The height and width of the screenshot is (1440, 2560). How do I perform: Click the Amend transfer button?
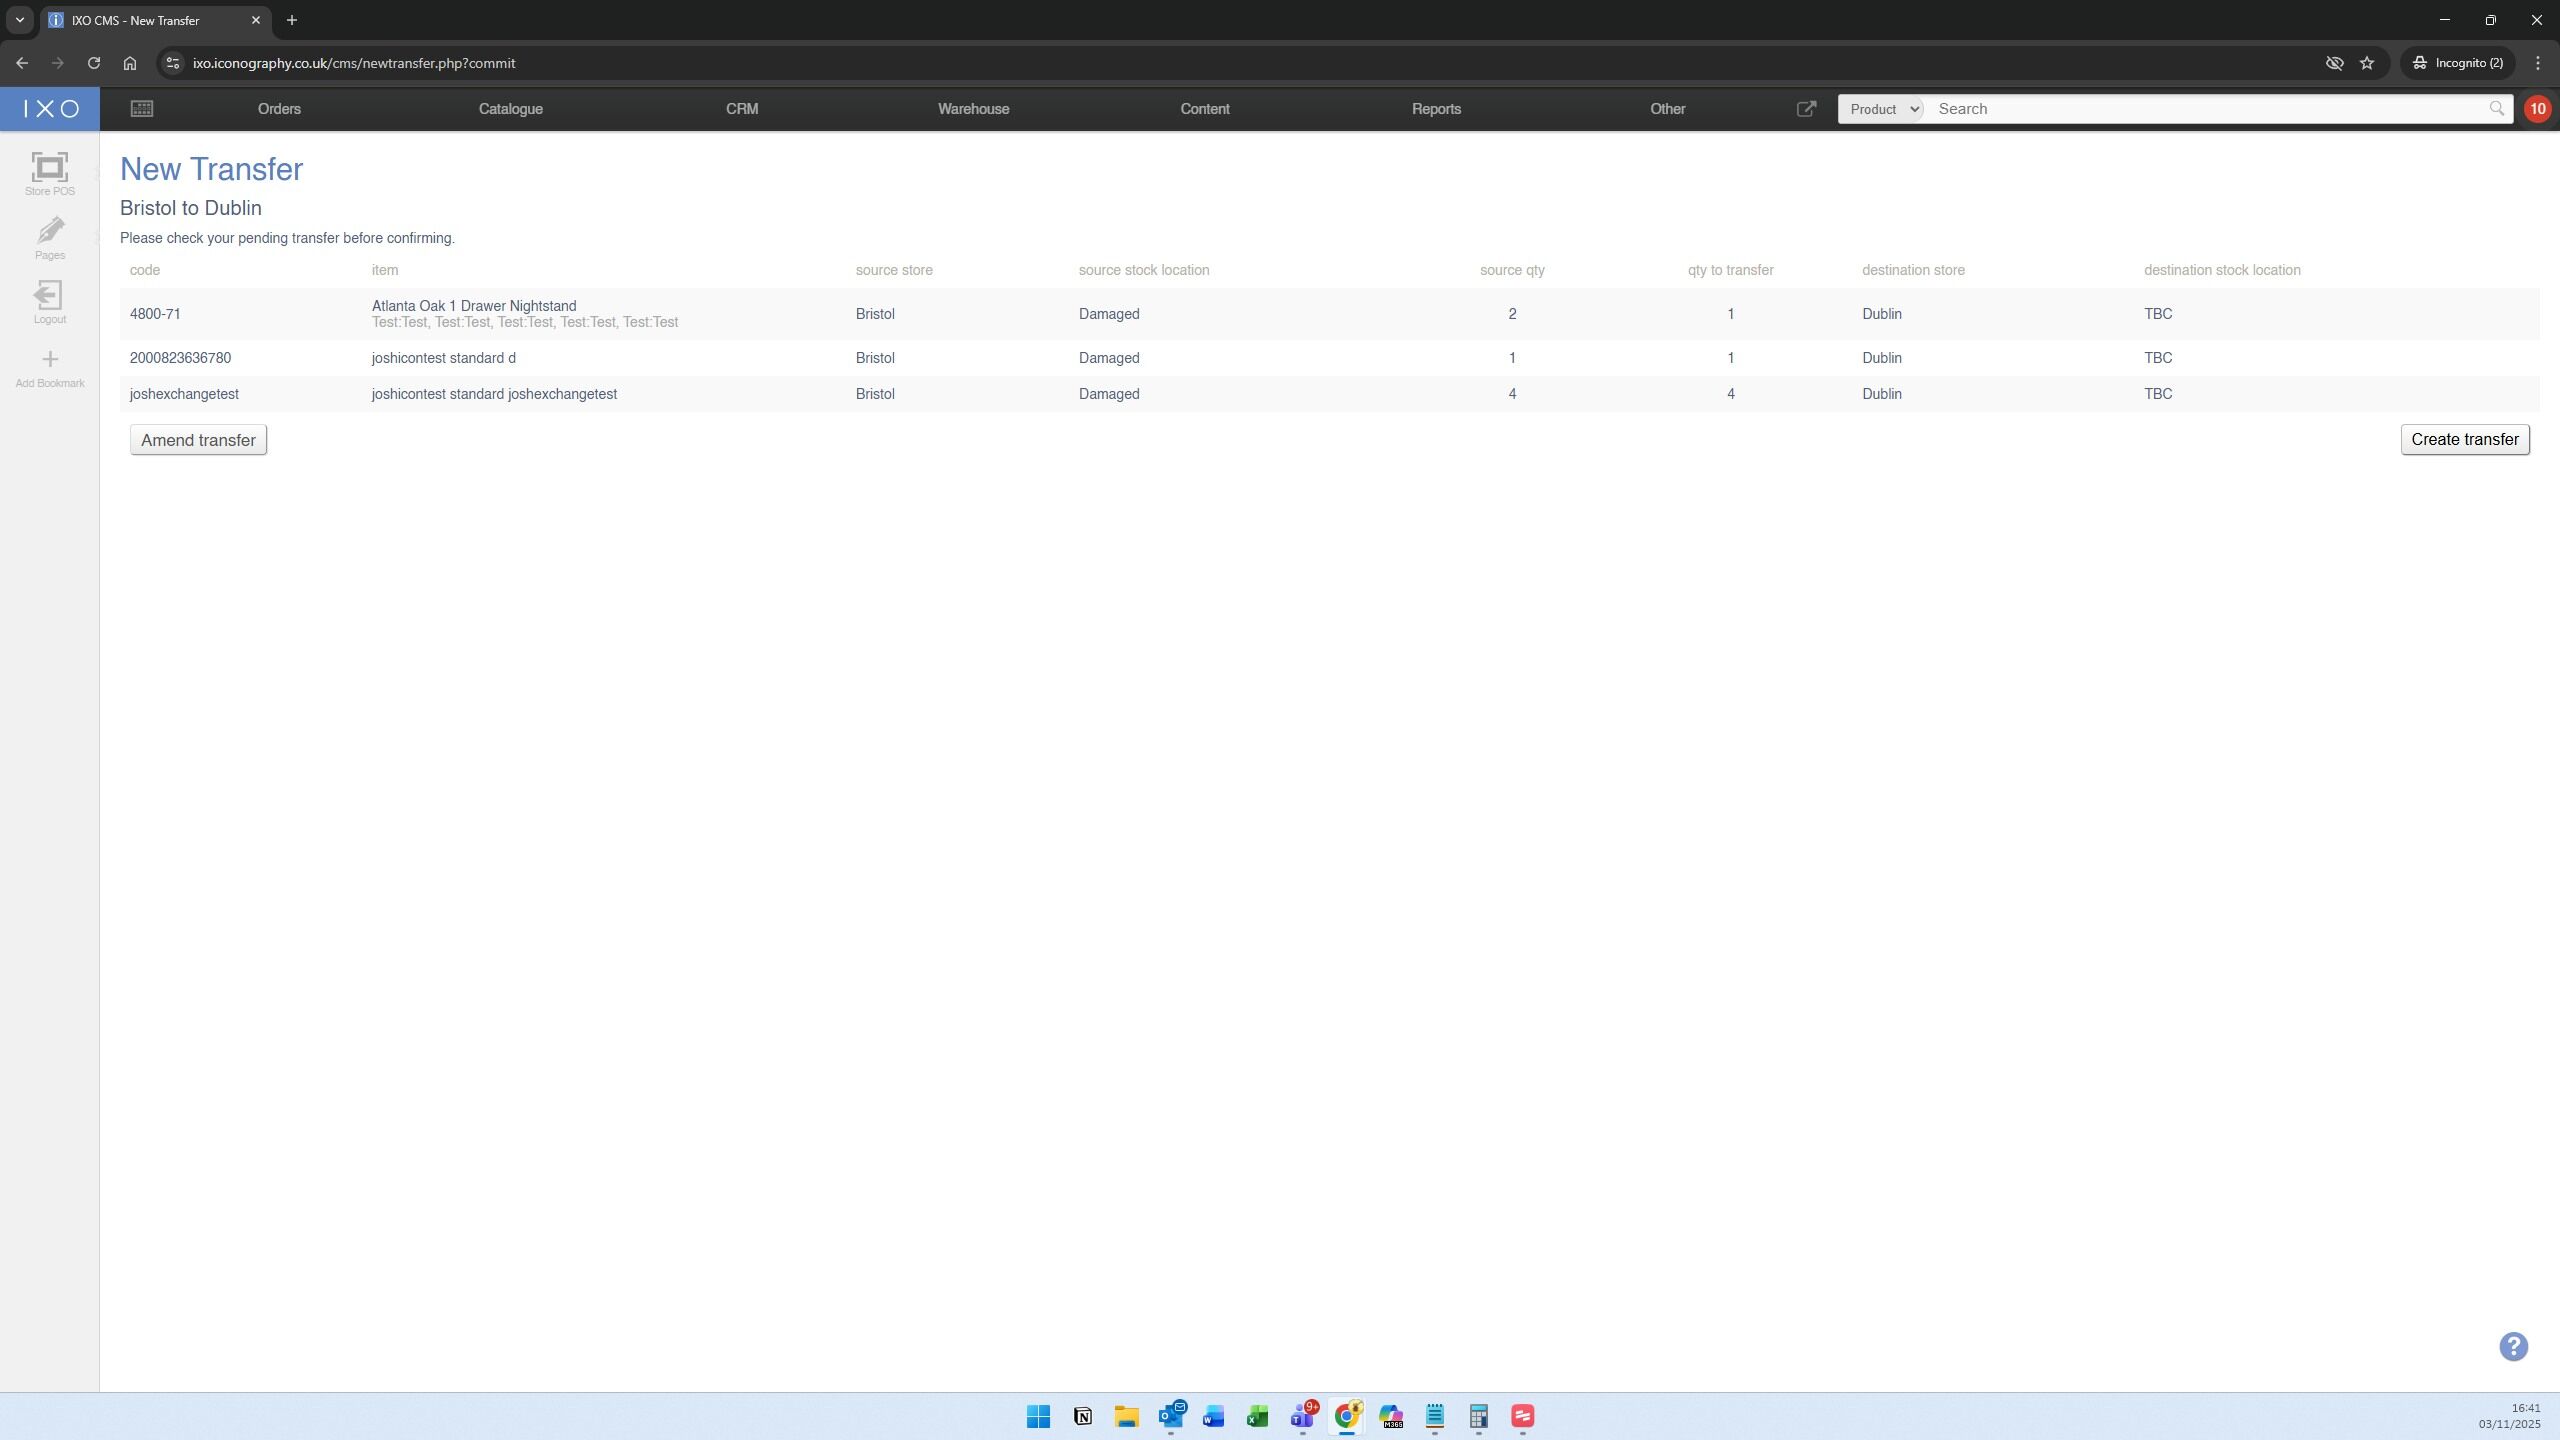pyautogui.click(x=198, y=440)
